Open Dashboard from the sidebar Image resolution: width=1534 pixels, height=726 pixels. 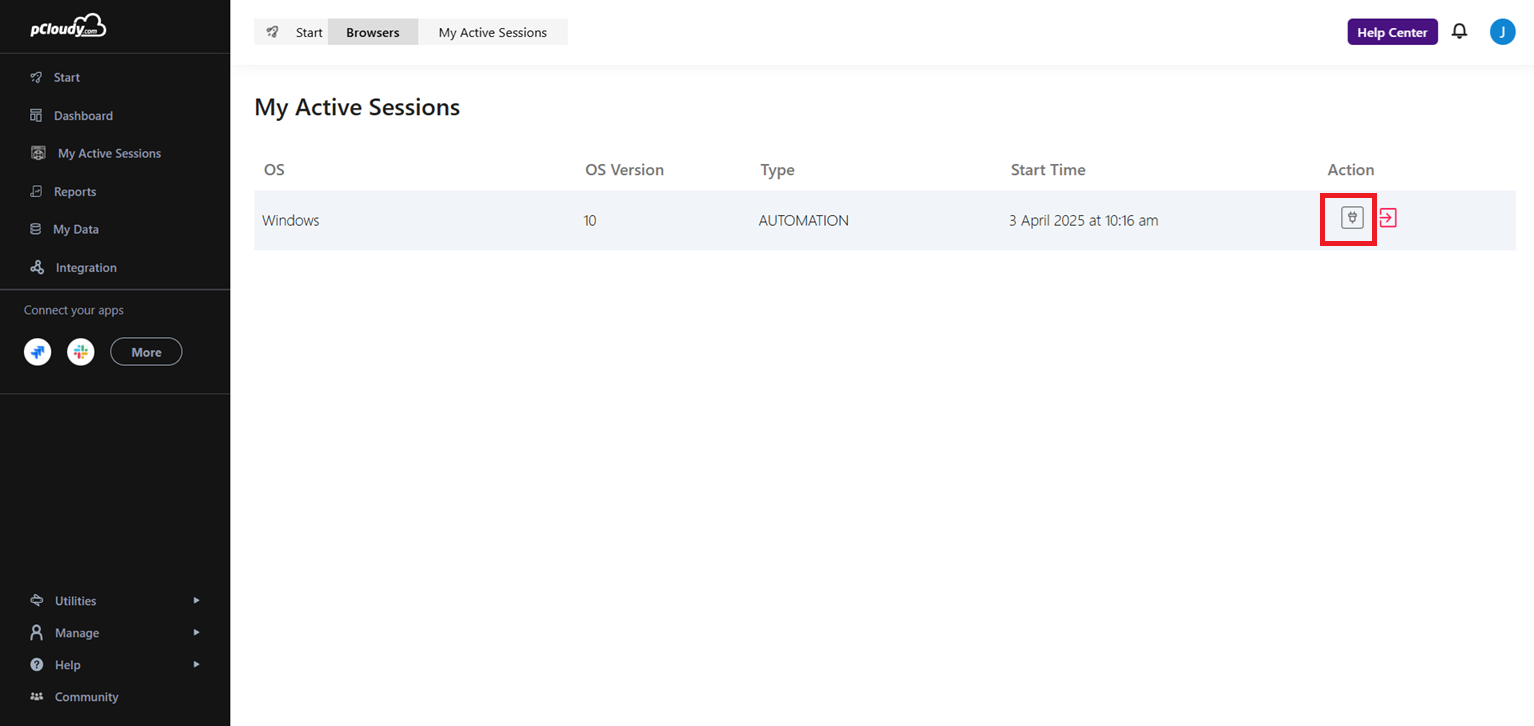tap(83, 116)
